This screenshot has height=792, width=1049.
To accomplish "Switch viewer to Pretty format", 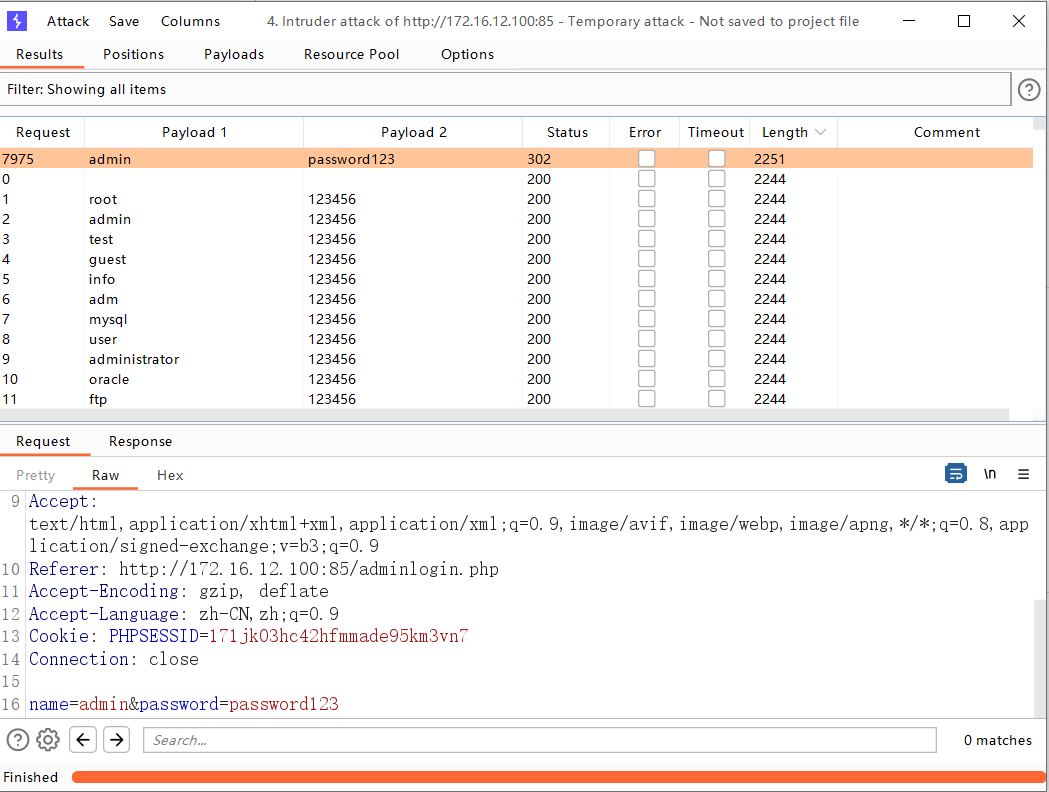I will [x=36, y=476].
